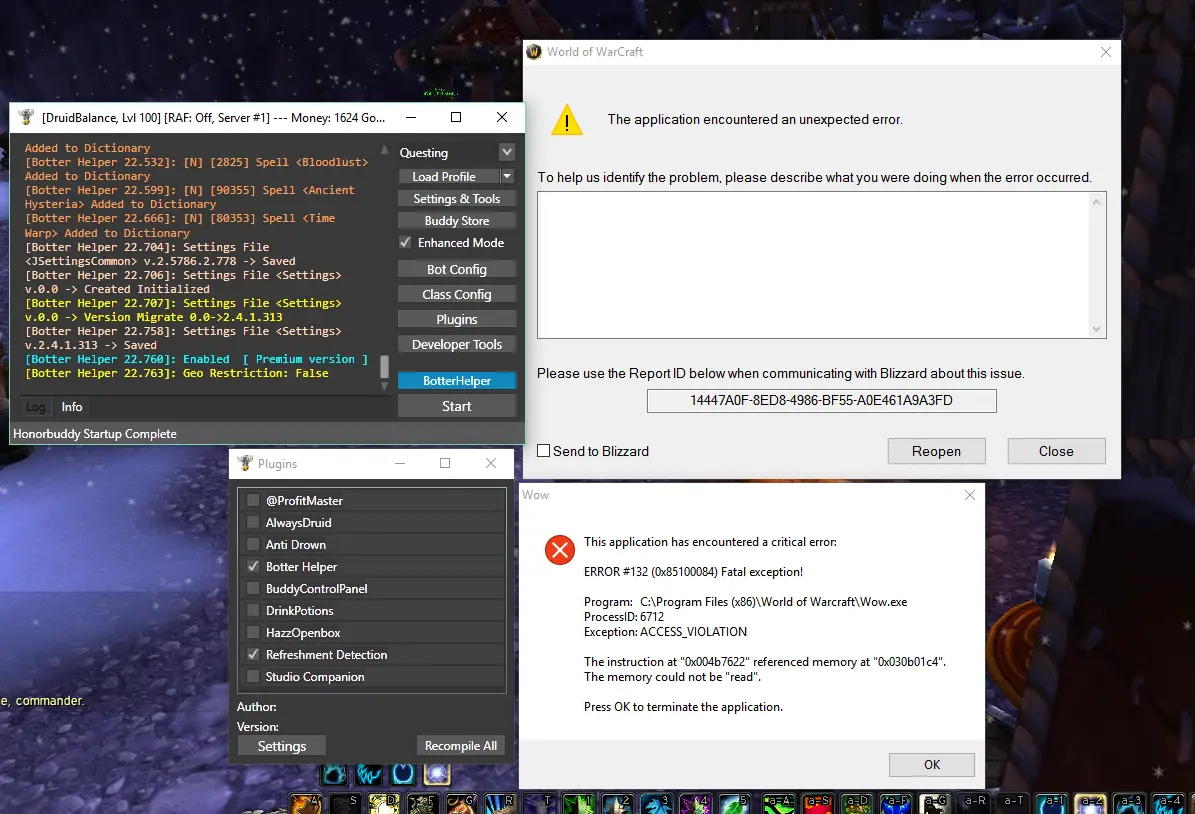Disable the Botter Helper plugin checkbox

tap(253, 566)
